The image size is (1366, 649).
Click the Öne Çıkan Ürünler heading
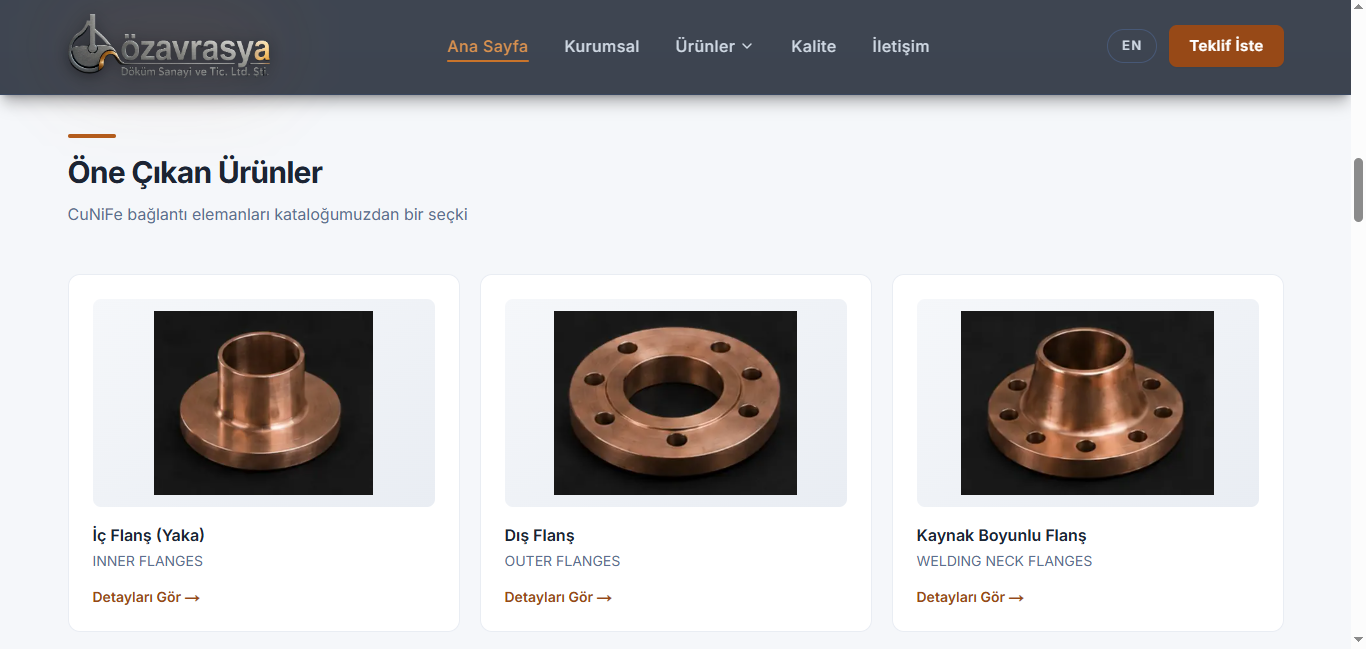click(x=195, y=173)
